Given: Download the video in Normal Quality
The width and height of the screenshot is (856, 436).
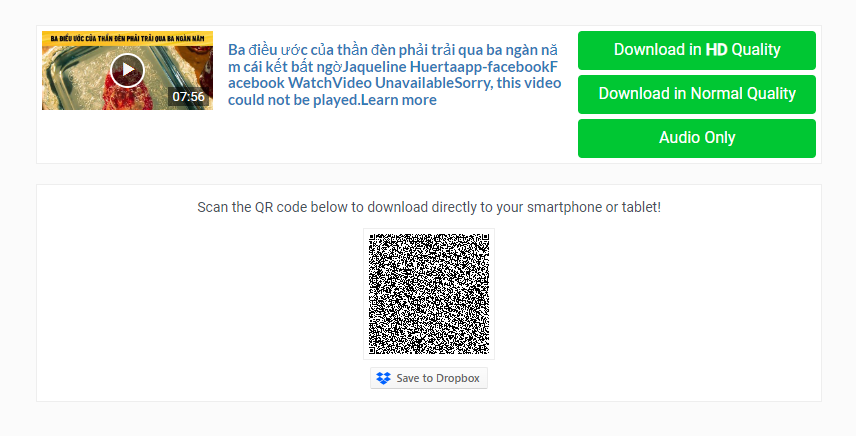Looking at the screenshot, I should (x=697, y=94).
